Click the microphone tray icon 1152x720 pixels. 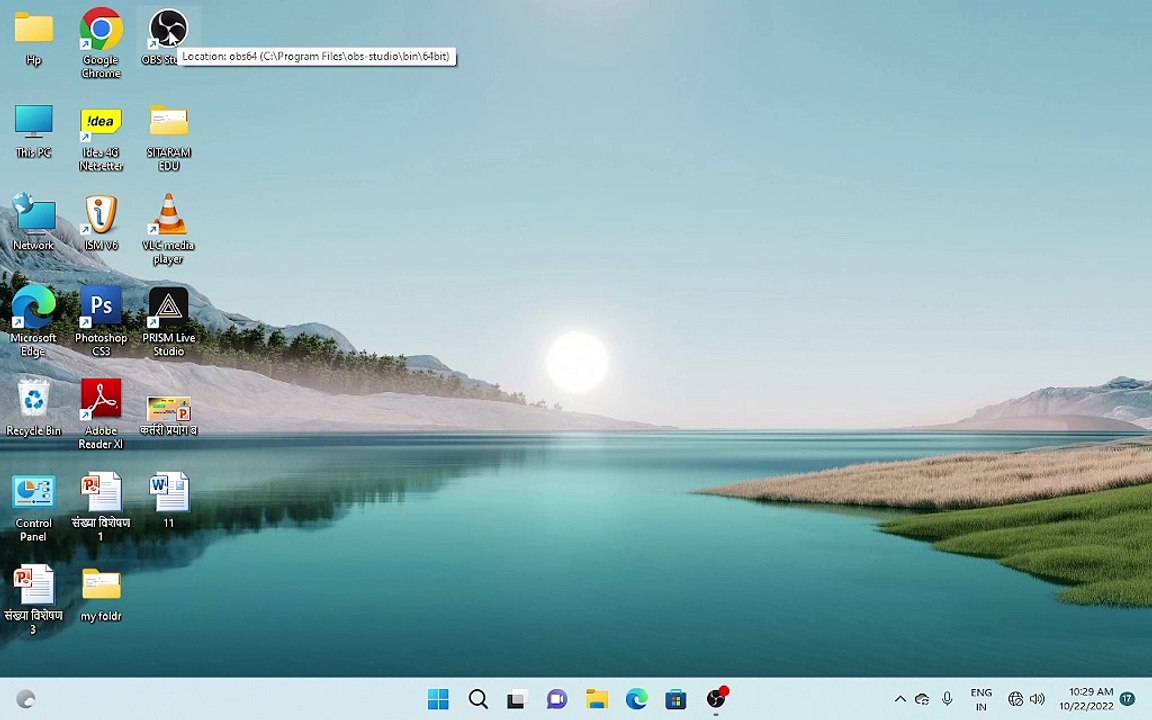coord(948,699)
